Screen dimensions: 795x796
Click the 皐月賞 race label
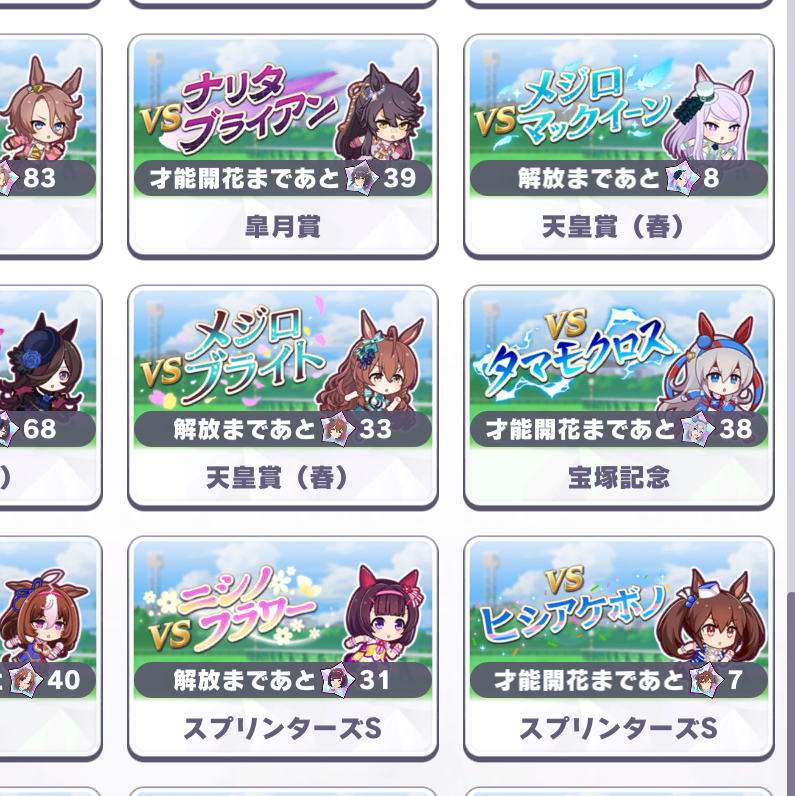point(283,226)
